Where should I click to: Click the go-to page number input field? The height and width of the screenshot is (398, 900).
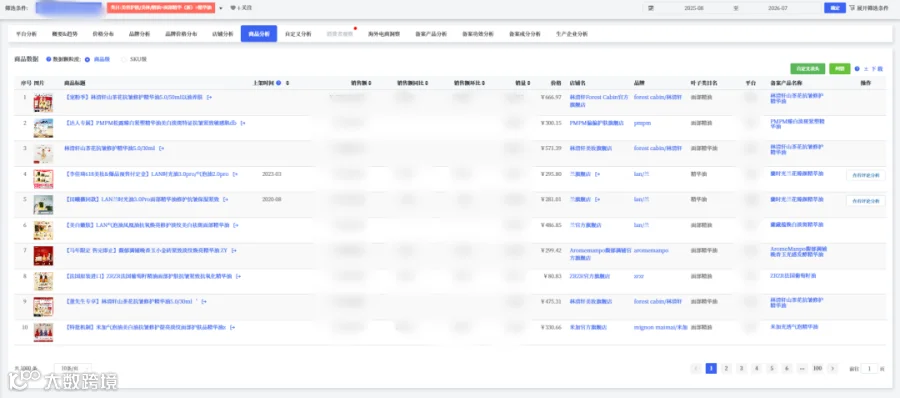point(869,368)
